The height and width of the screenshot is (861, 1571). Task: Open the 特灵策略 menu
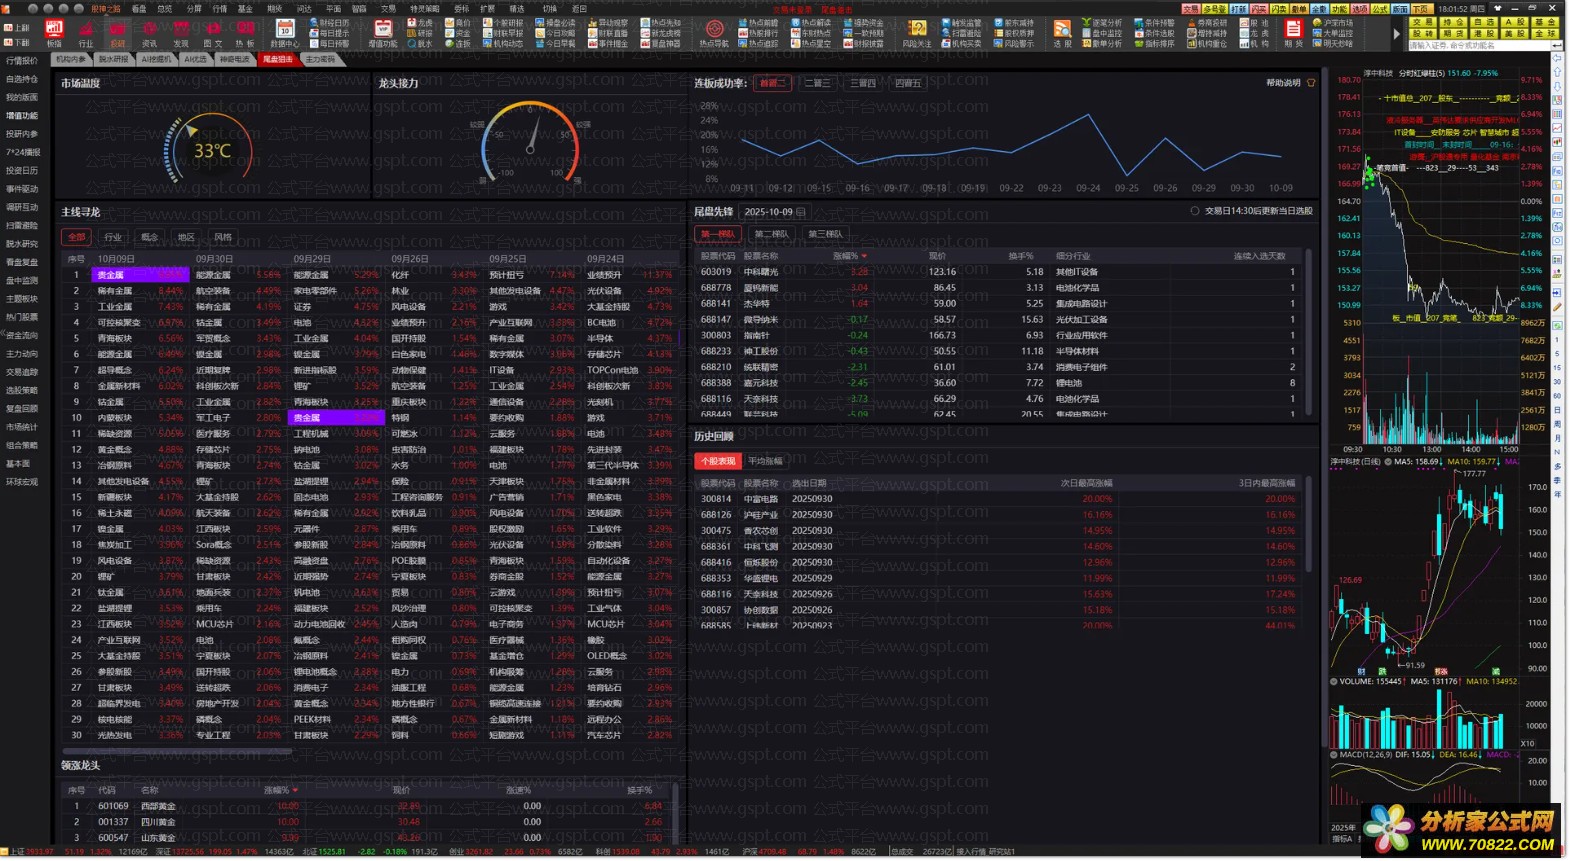[x=424, y=8]
